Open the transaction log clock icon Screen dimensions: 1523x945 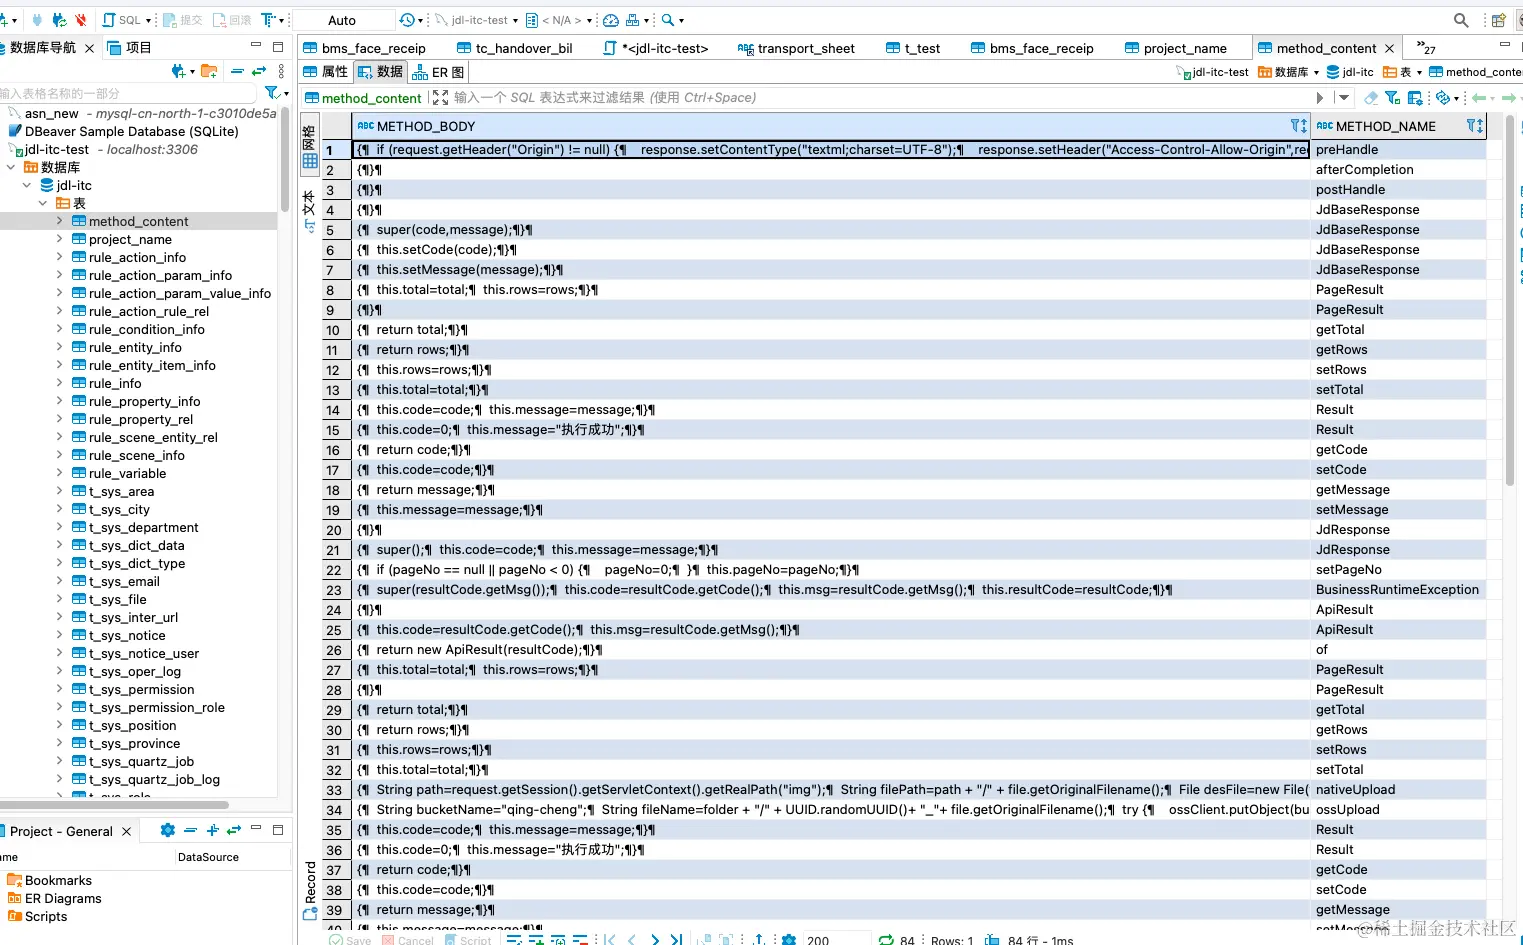(406, 20)
